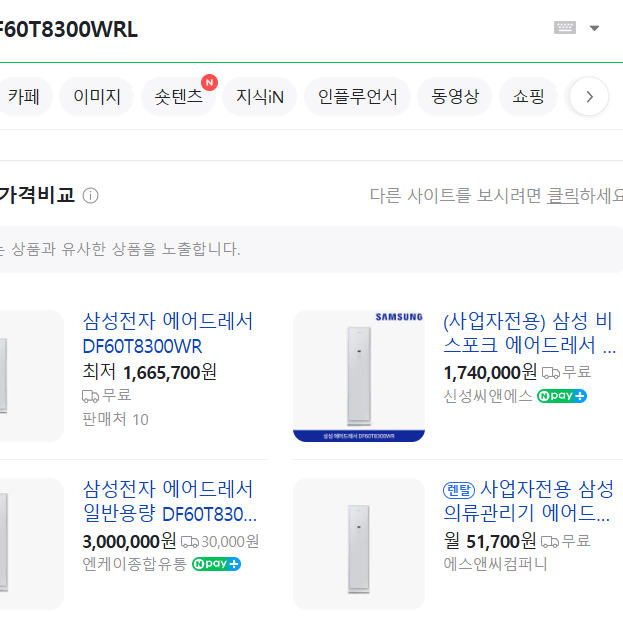Open the 렌탈 사업자전용 삼성 의류관리기 listing
This screenshot has width=623, height=623.
click(x=528, y=501)
